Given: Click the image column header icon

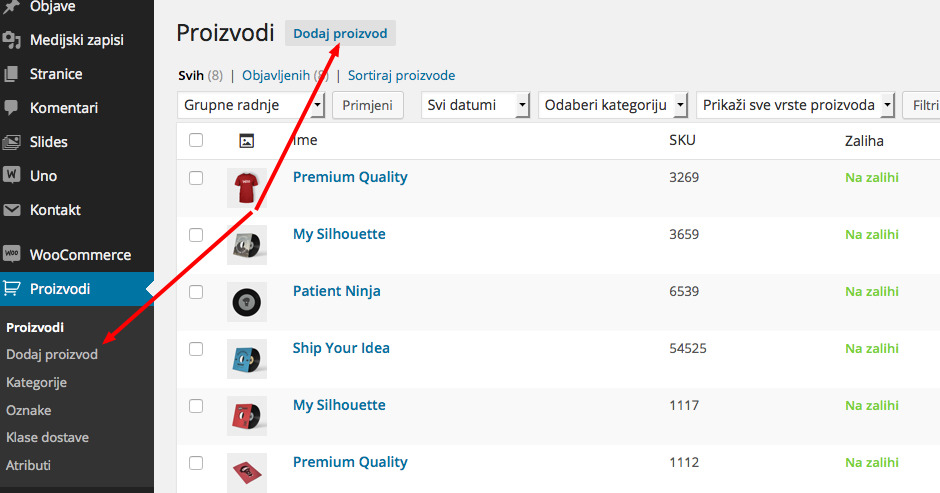Looking at the screenshot, I should pyautogui.click(x=246, y=141).
